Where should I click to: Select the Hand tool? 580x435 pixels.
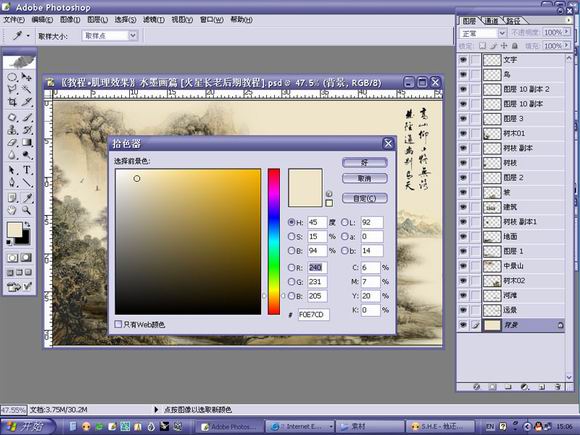click(12, 210)
